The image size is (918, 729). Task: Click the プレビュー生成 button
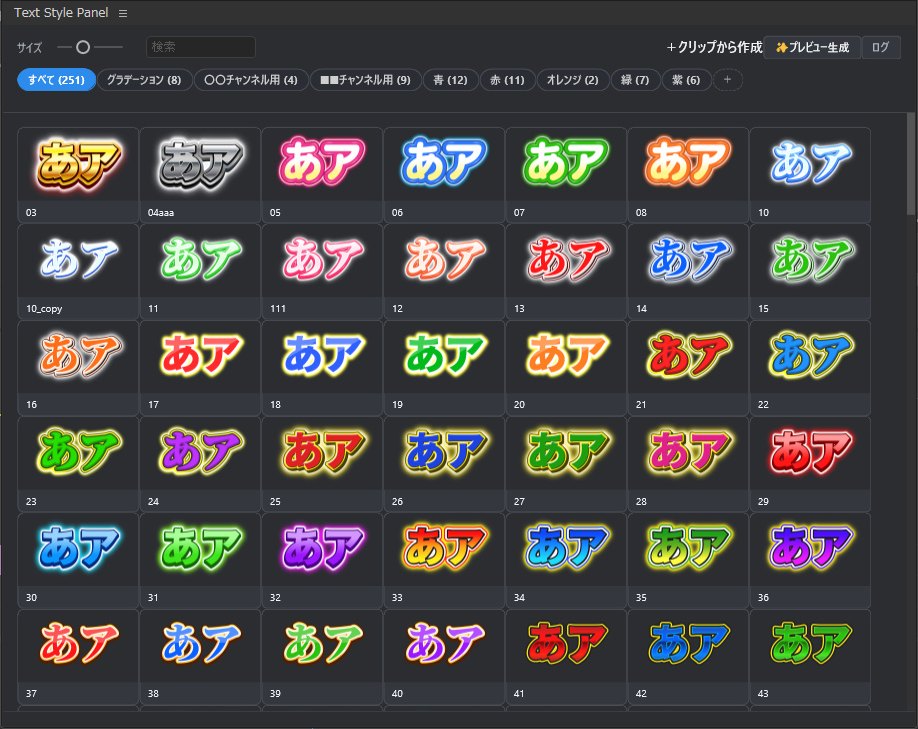click(x=812, y=47)
